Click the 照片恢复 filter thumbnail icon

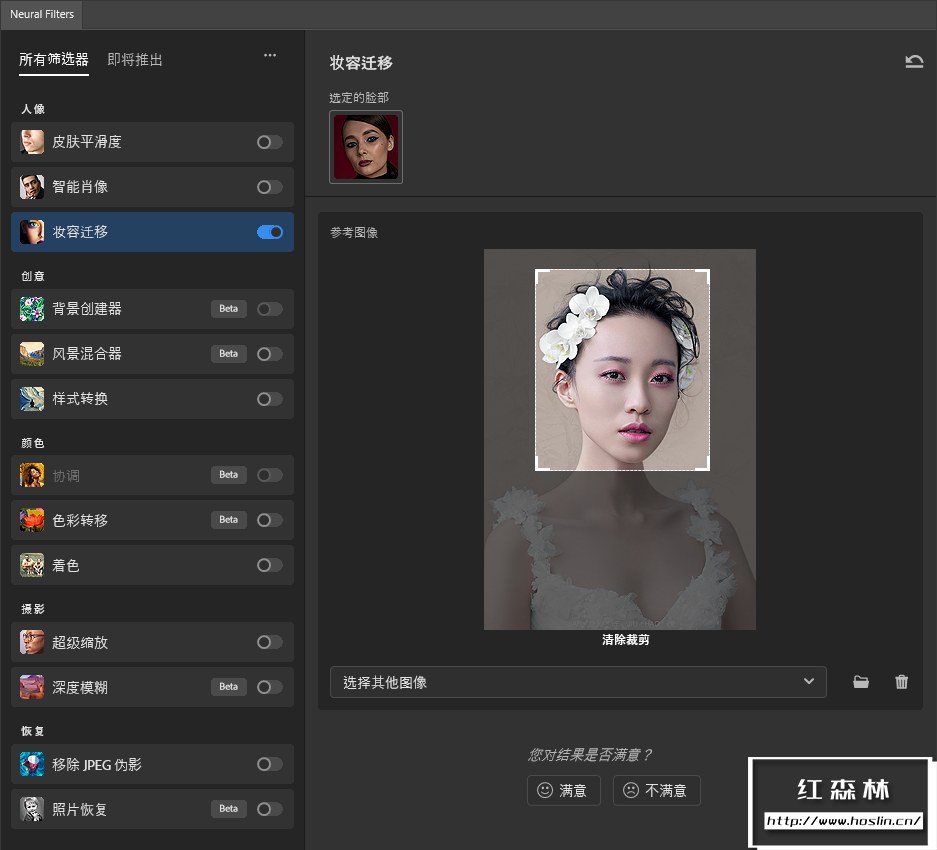[x=32, y=809]
